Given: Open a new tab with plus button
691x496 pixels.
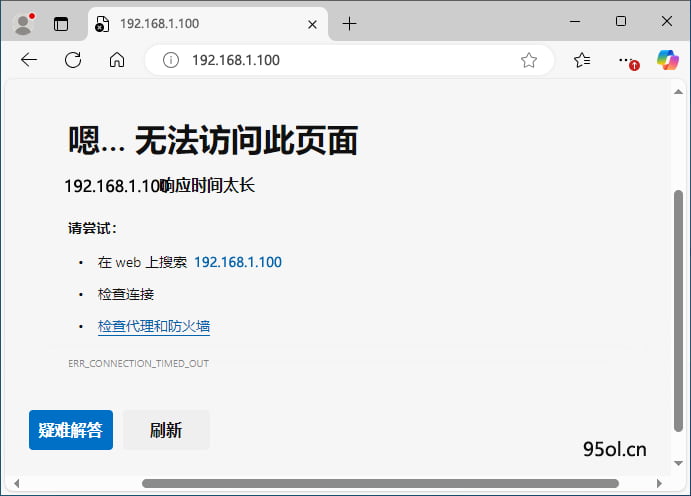Looking at the screenshot, I should click(x=349, y=24).
